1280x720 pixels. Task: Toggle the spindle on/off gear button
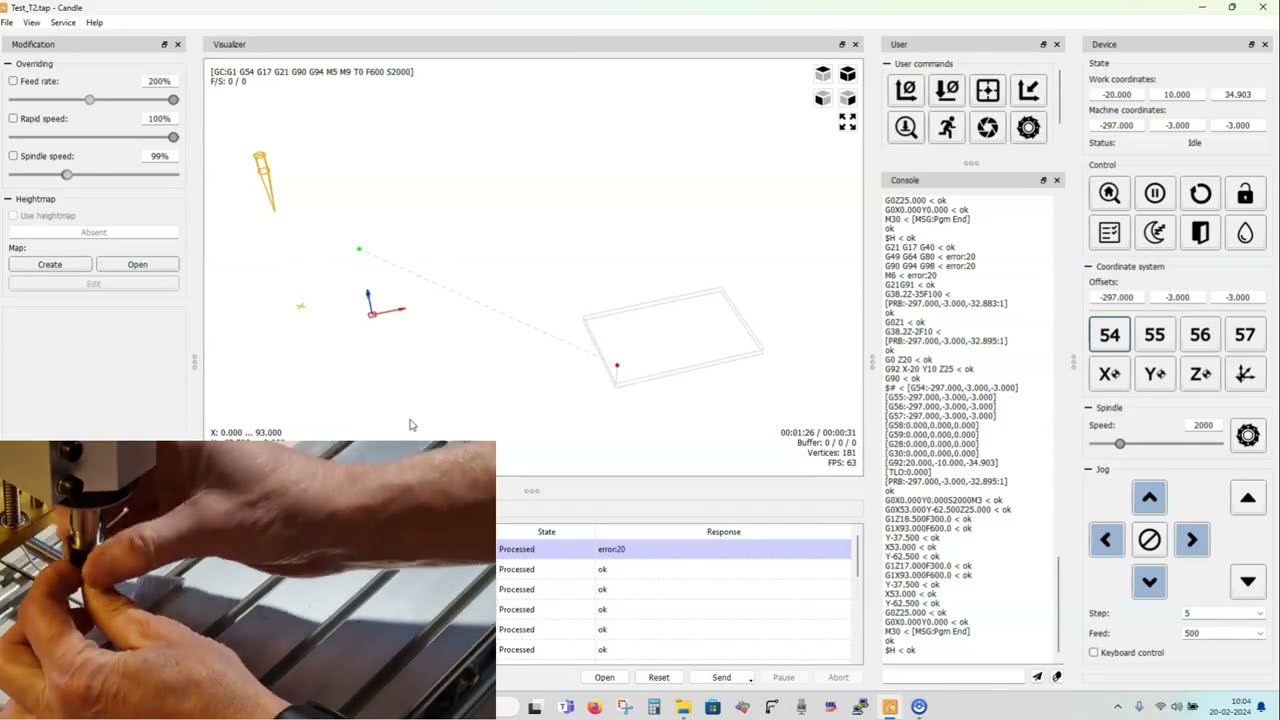click(x=1247, y=435)
